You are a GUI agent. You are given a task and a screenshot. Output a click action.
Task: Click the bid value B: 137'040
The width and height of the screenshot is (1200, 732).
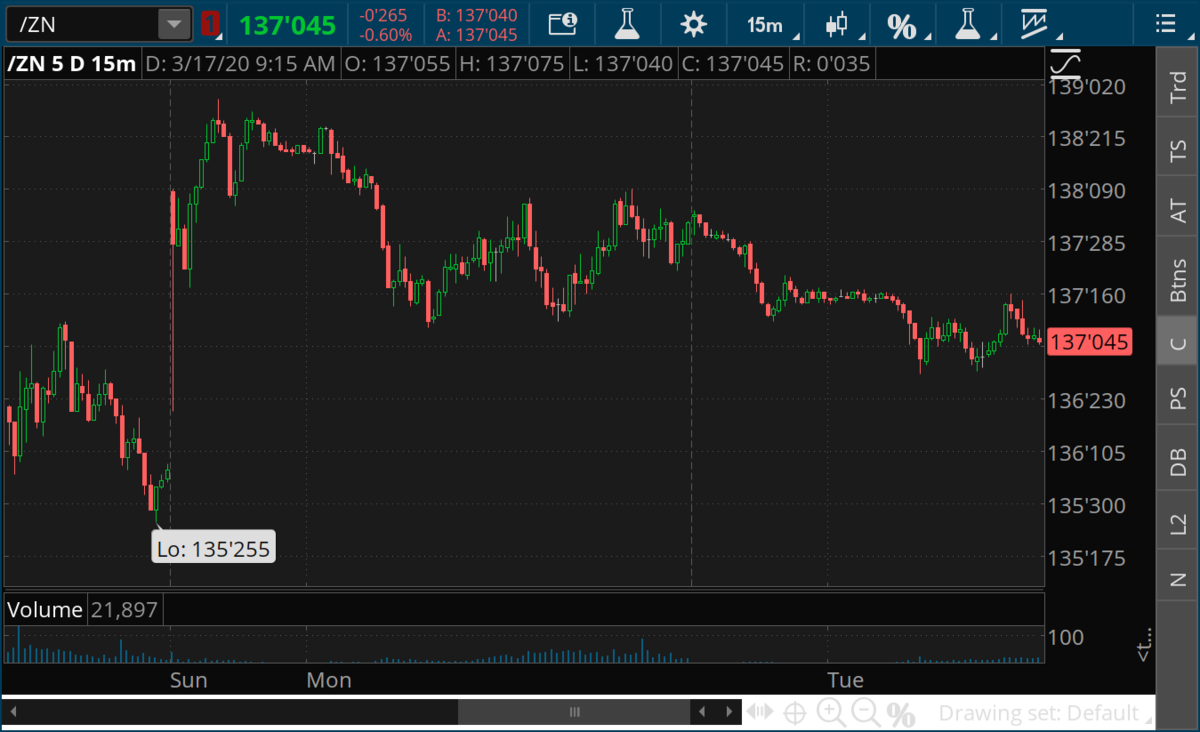[477, 15]
